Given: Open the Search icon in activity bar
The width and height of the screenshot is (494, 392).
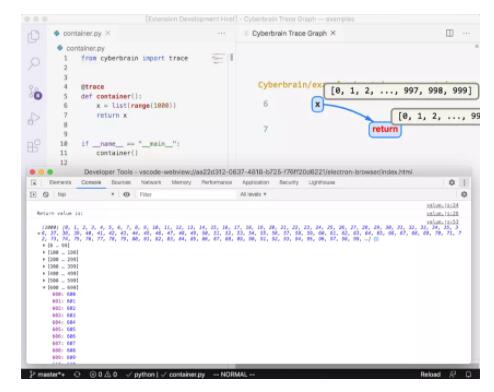Looking at the screenshot, I should (x=33, y=63).
